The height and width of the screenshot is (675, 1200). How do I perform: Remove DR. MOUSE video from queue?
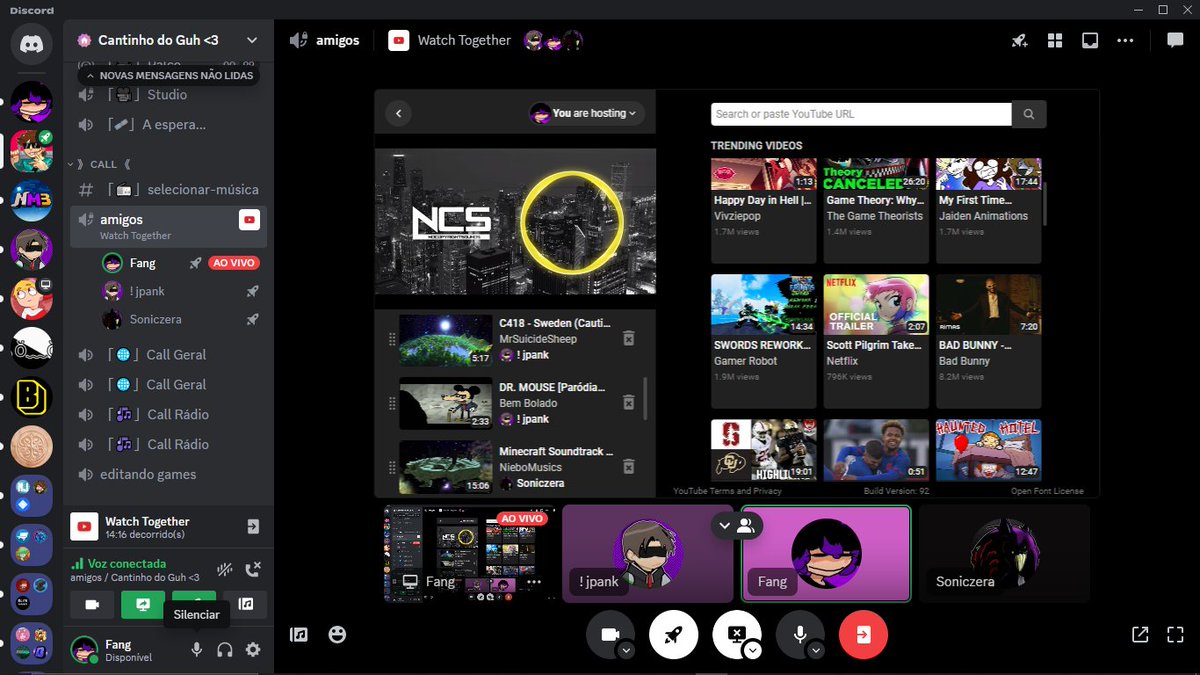pyautogui.click(x=629, y=402)
